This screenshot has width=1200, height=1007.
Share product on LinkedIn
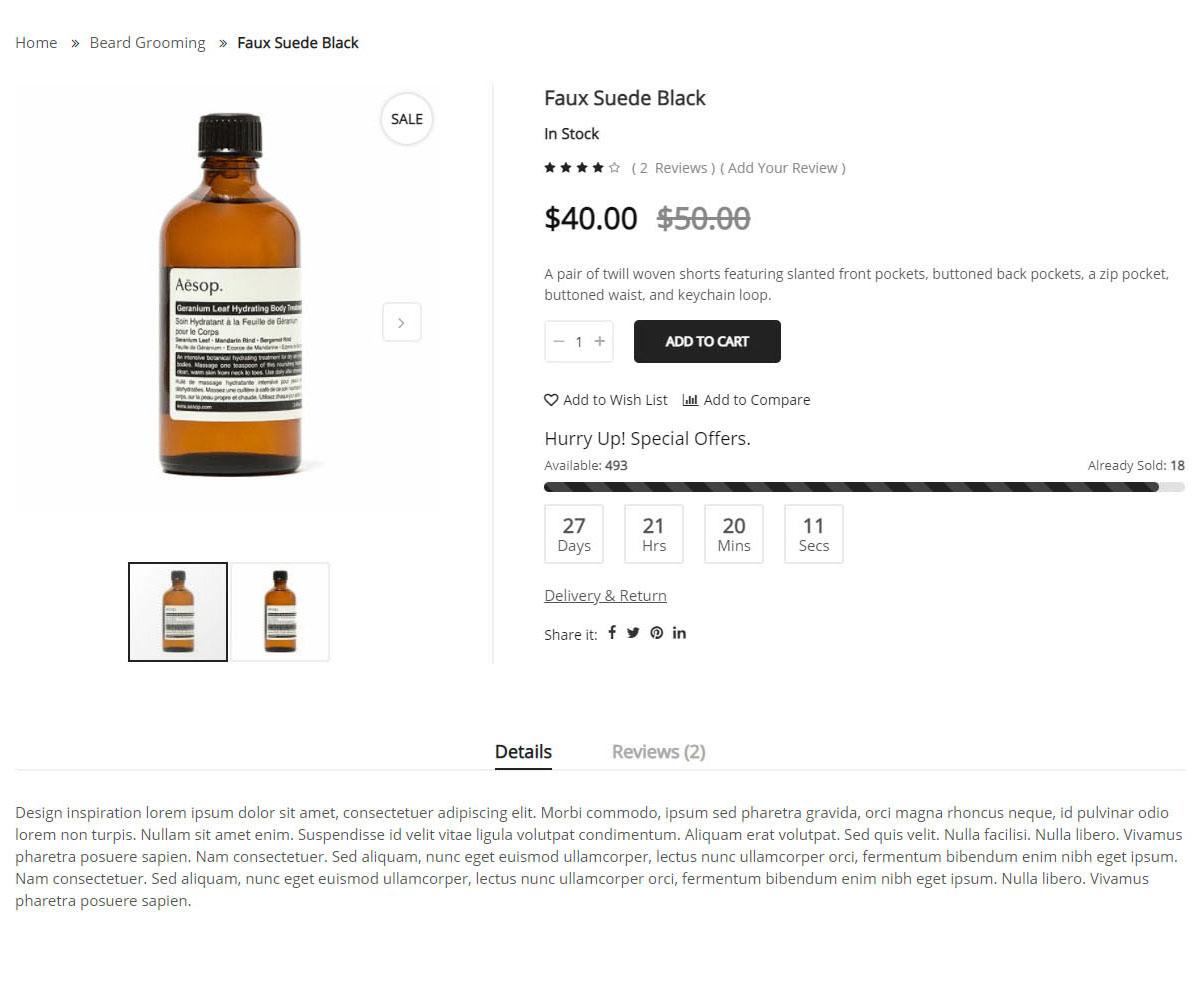point(680,633)
